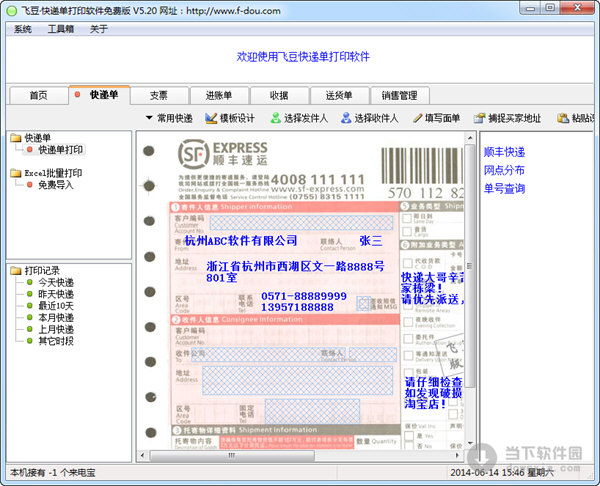This screenshot has width=600, height=486.
Task: Open 最近10天 print records
Action: tap(51, 306)
